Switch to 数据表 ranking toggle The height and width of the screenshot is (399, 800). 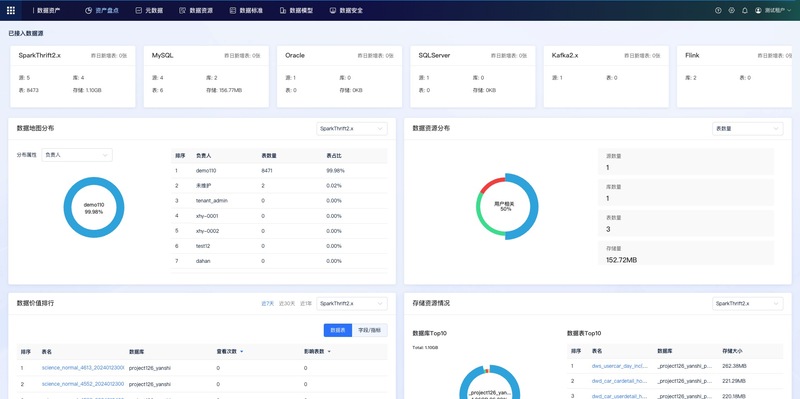pyautogui.click(x=338, y=330)
